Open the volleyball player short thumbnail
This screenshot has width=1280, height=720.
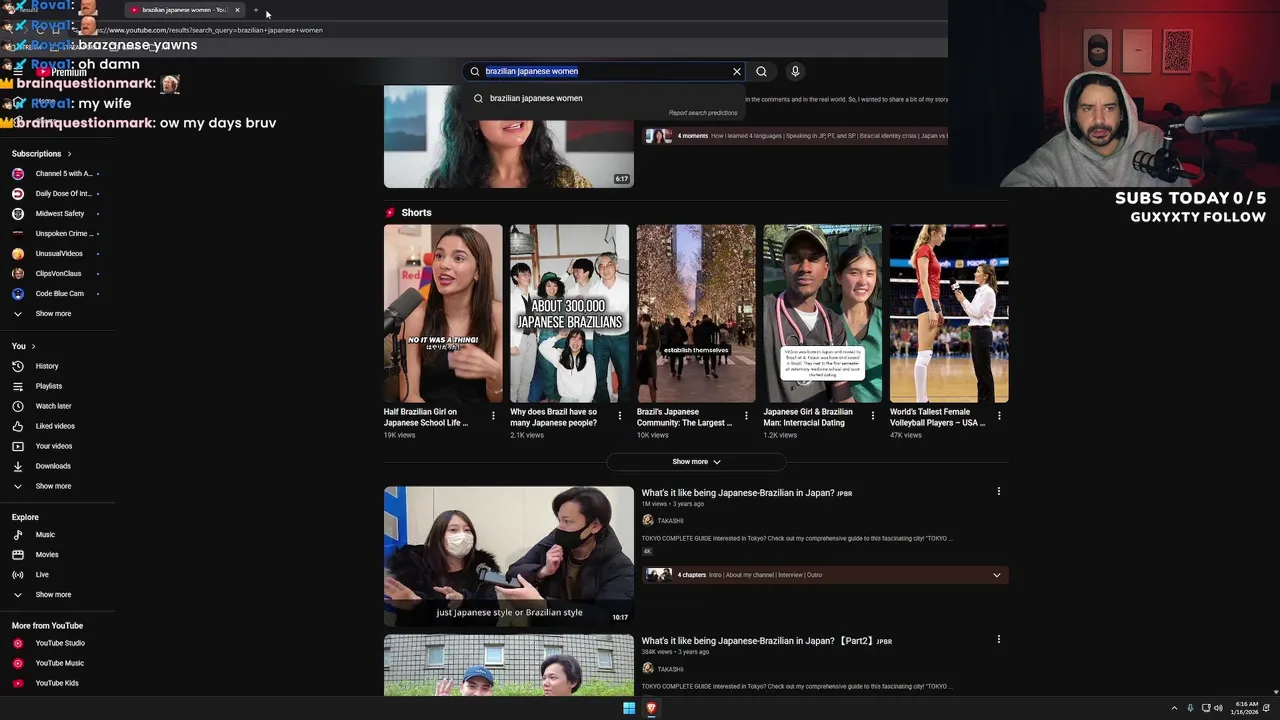949,313
